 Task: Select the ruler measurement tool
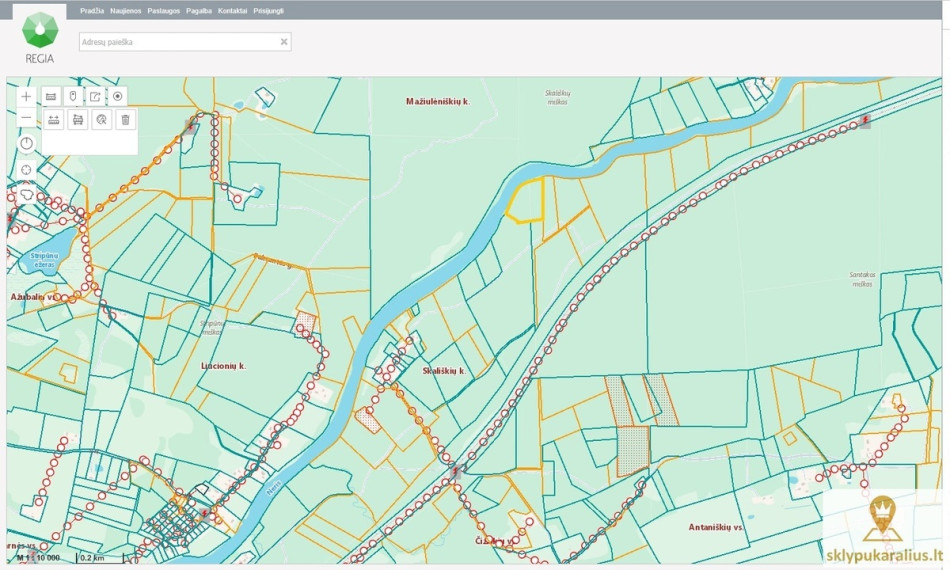coord(51,96)
